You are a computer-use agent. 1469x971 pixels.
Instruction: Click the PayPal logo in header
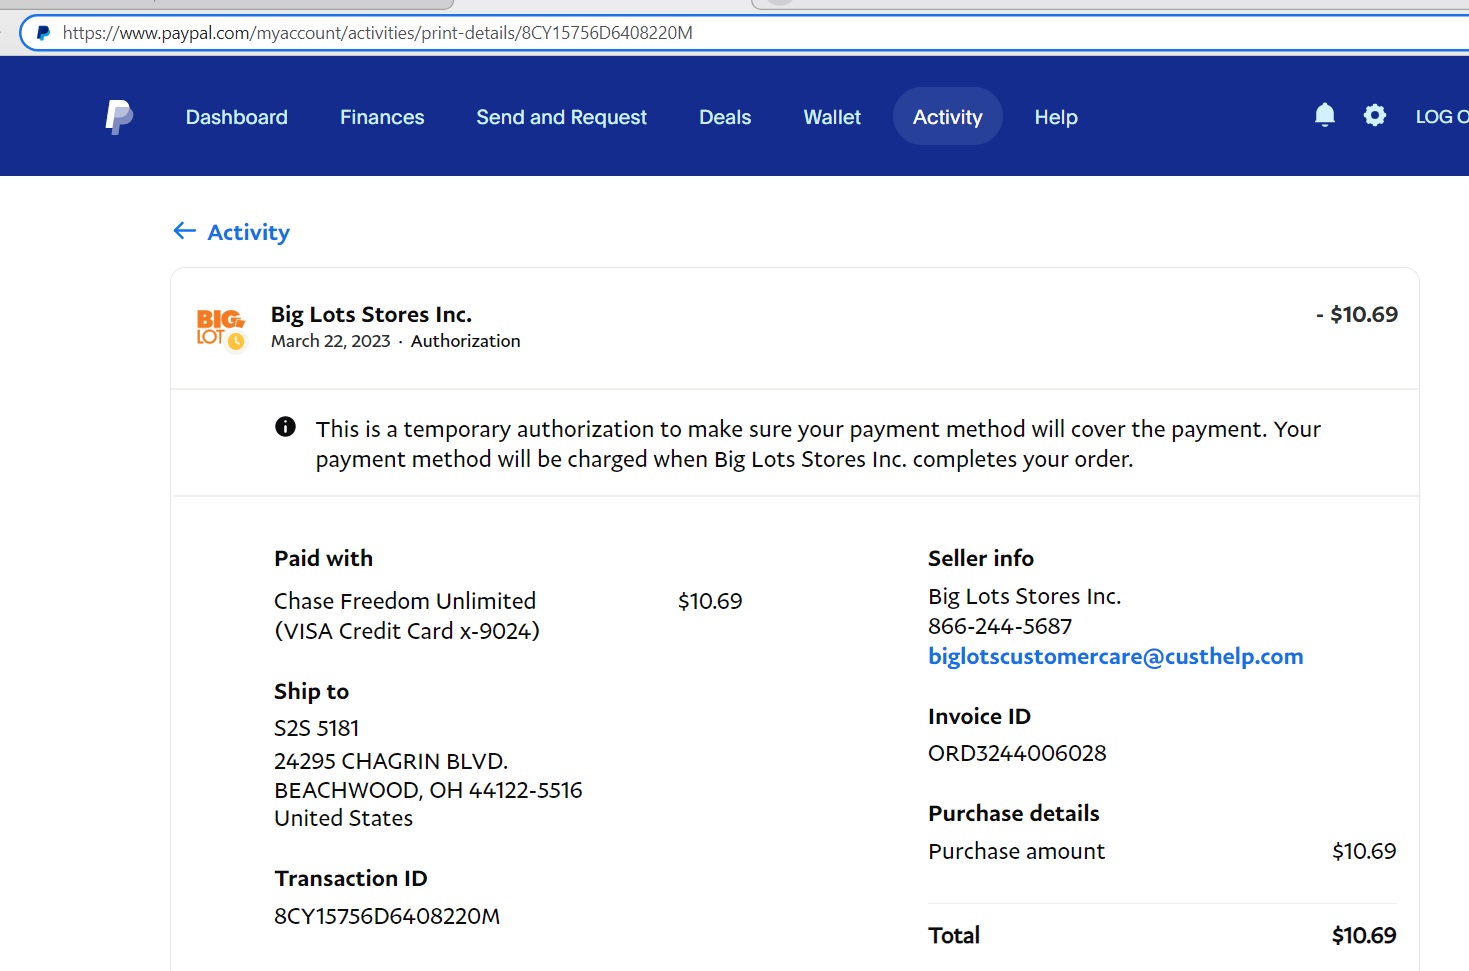point(119,117)
